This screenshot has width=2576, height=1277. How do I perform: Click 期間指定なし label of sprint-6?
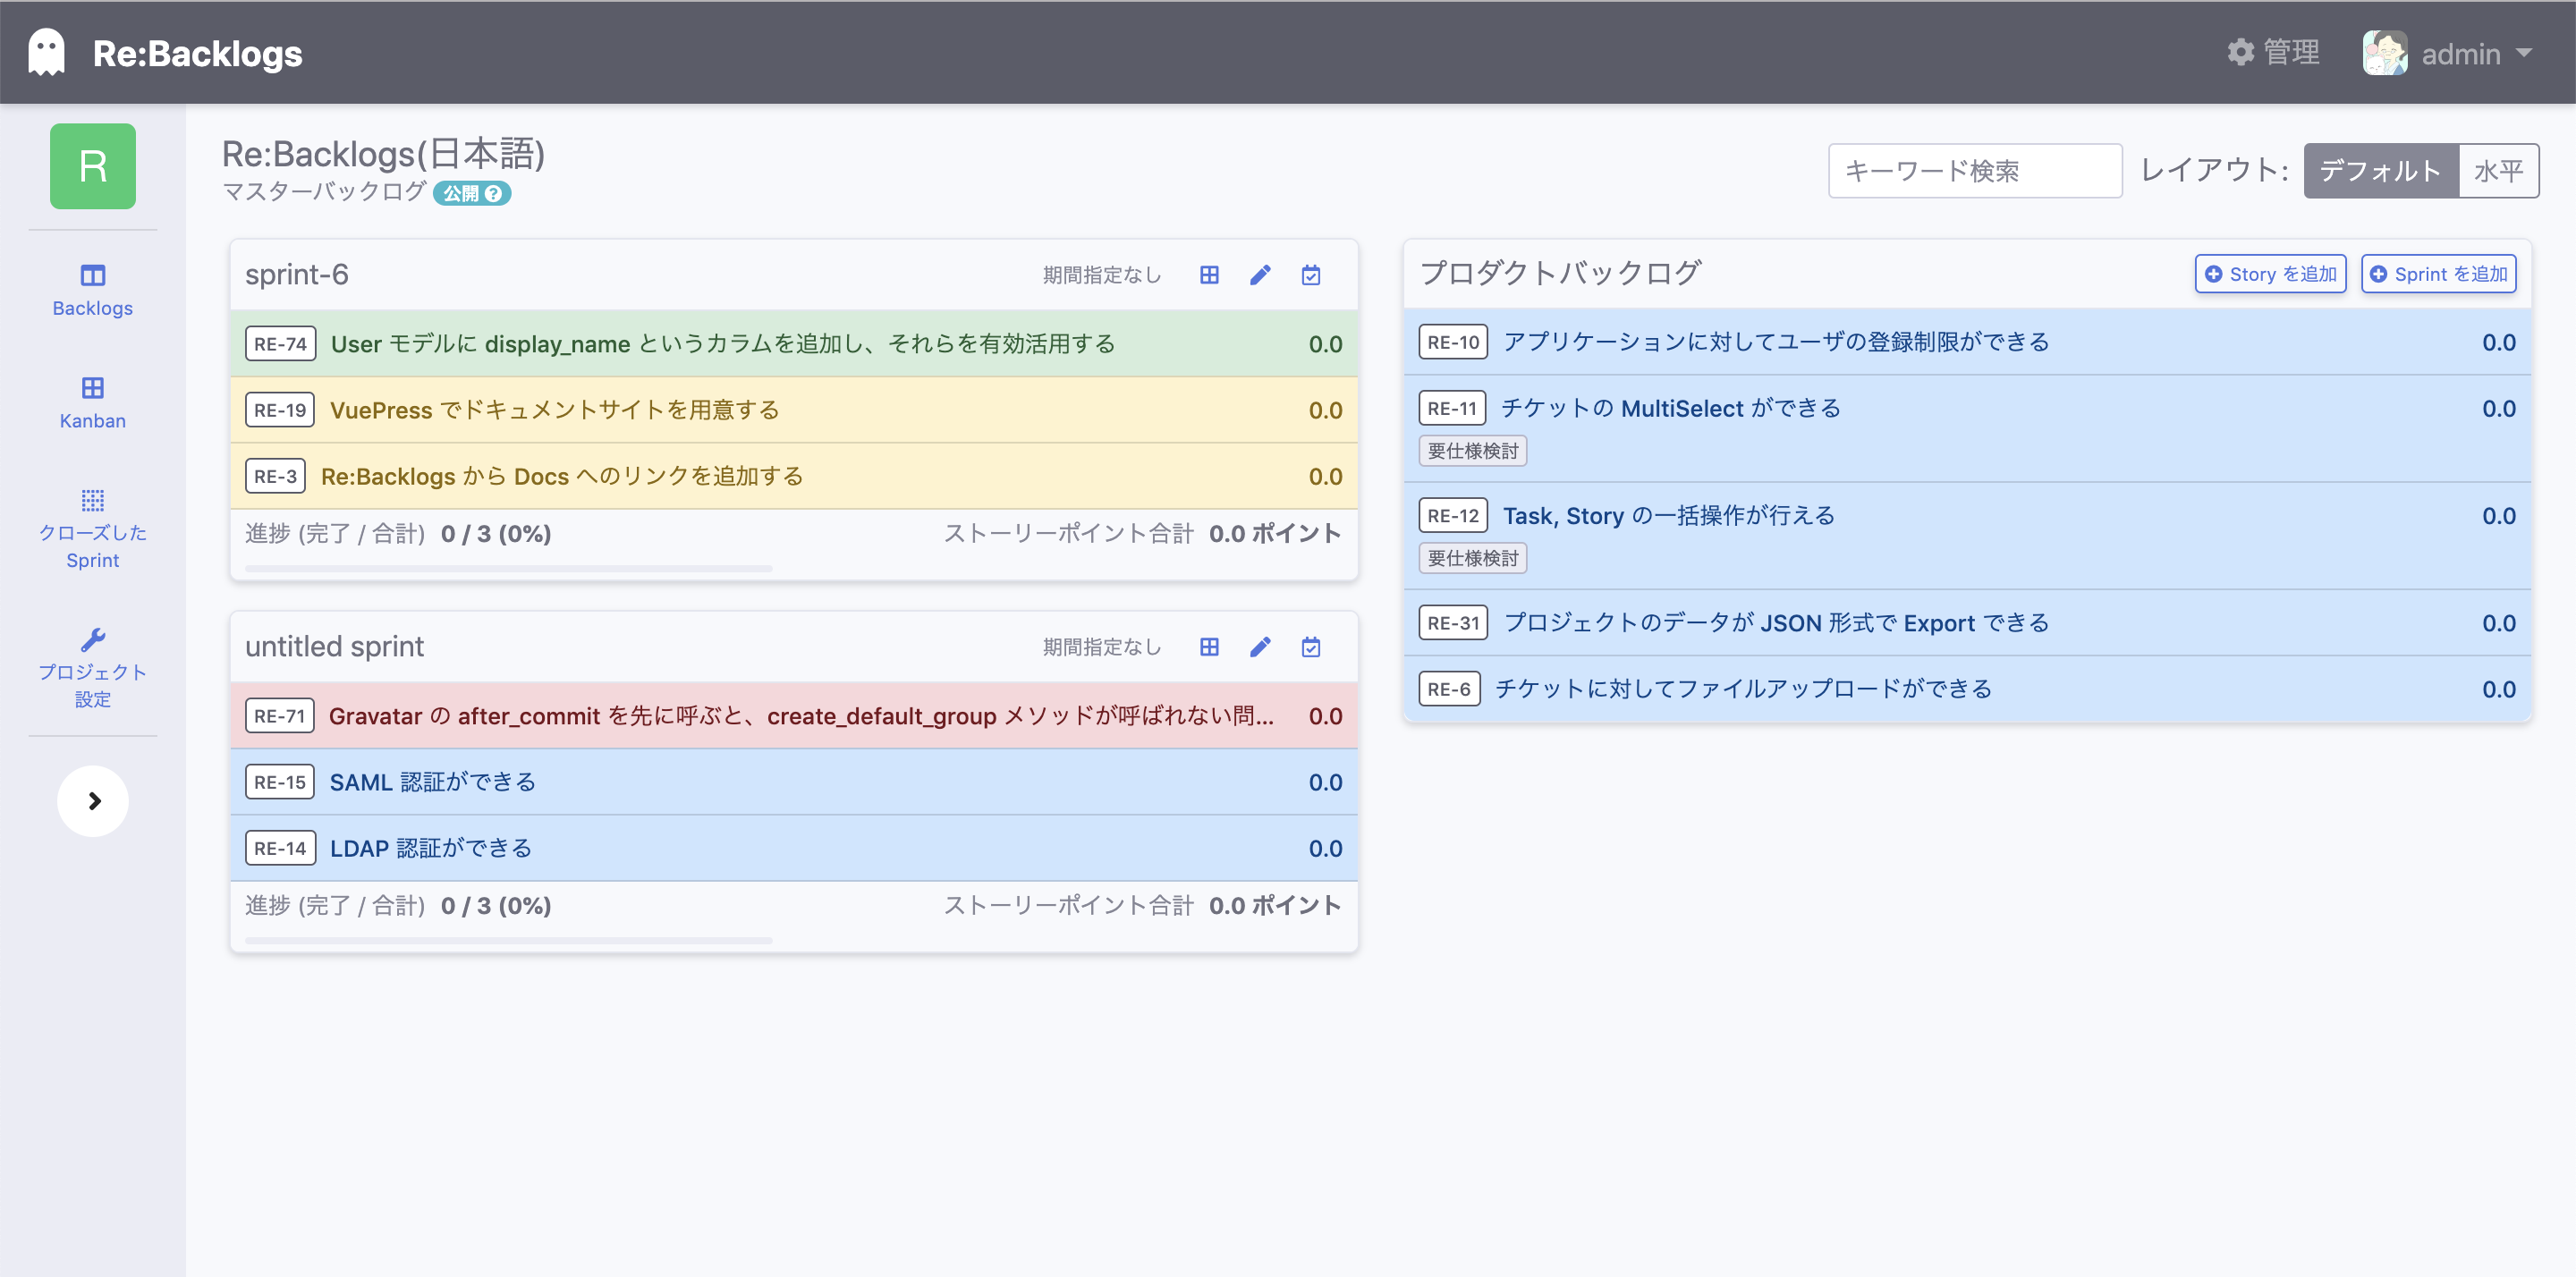[x=1102, y=275]
